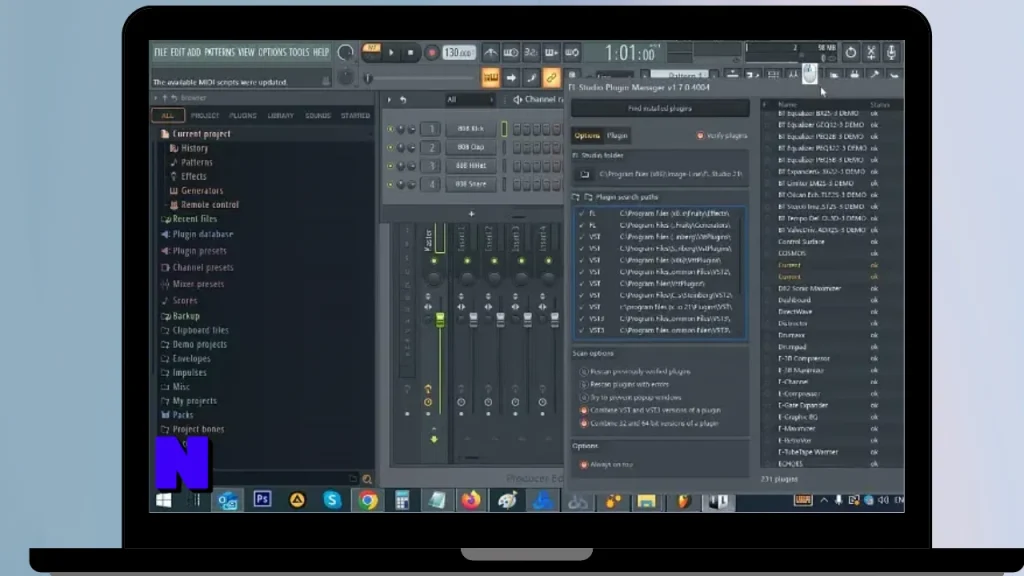Open the TOOLS menu
This screenshot has height=576, width=1024.
pos(299,52)
